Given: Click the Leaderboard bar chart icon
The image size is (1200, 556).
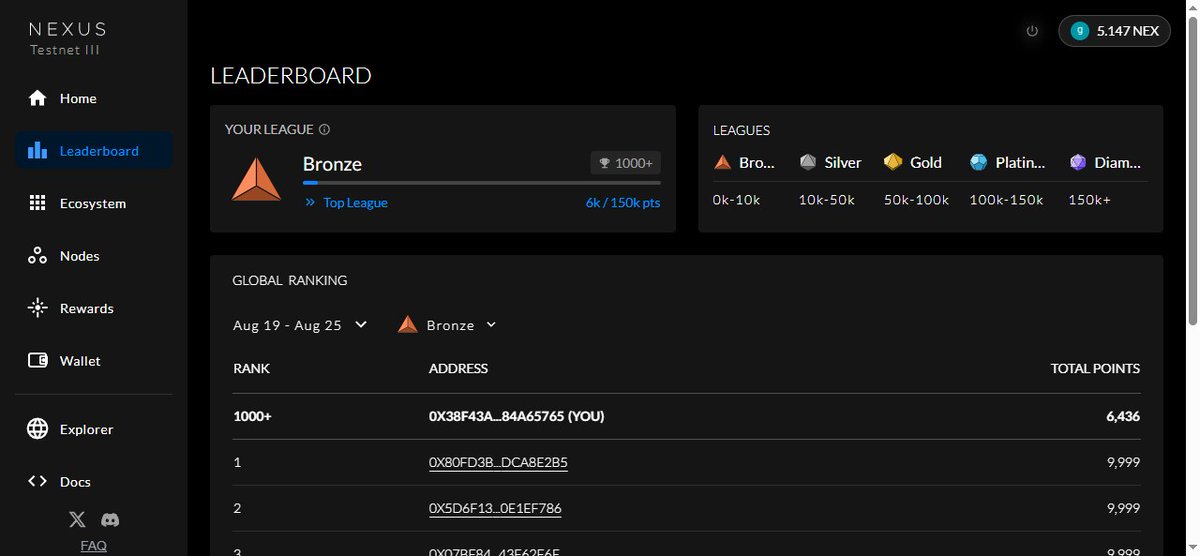Looking at the screenshot, I should [x=37, y=151].
